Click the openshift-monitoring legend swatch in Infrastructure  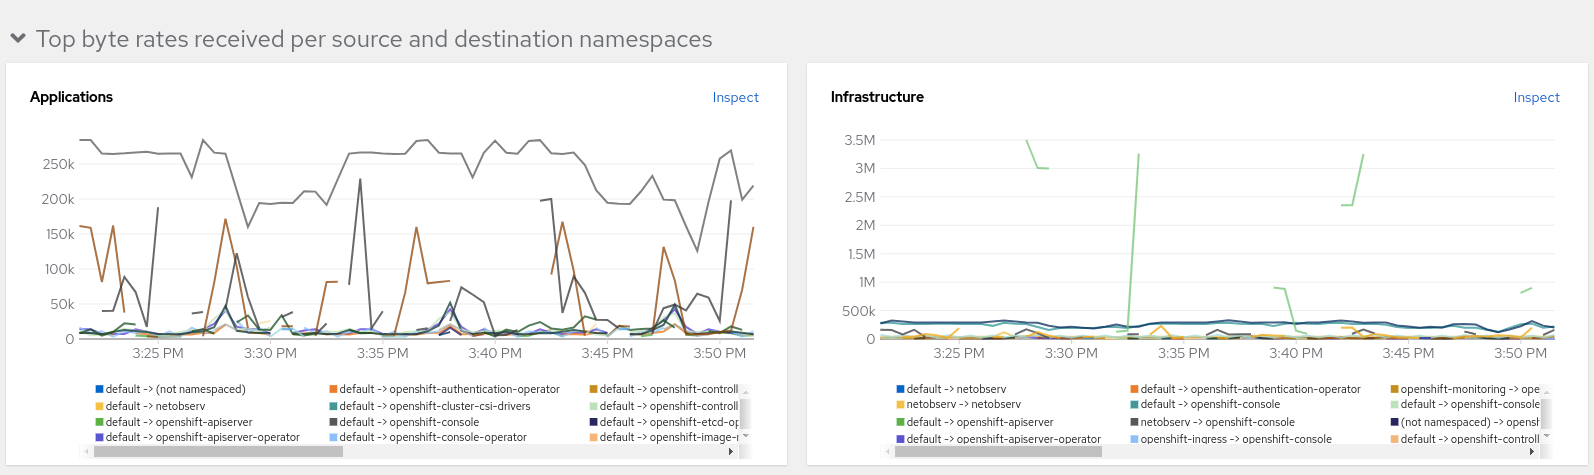click(x=1394, y=389)
